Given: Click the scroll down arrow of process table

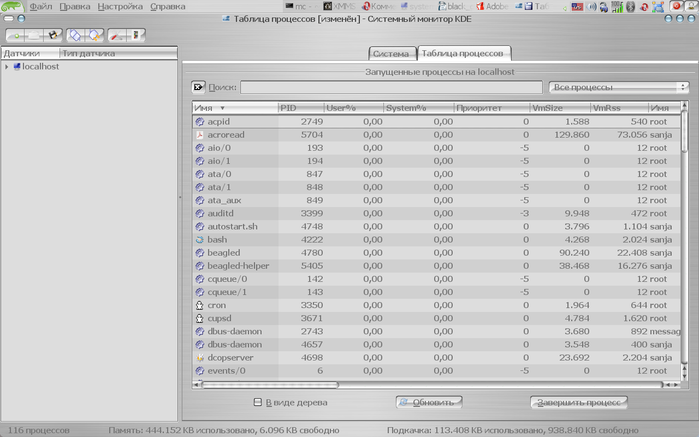Looking at the screenshot, I should coord(685,374).
